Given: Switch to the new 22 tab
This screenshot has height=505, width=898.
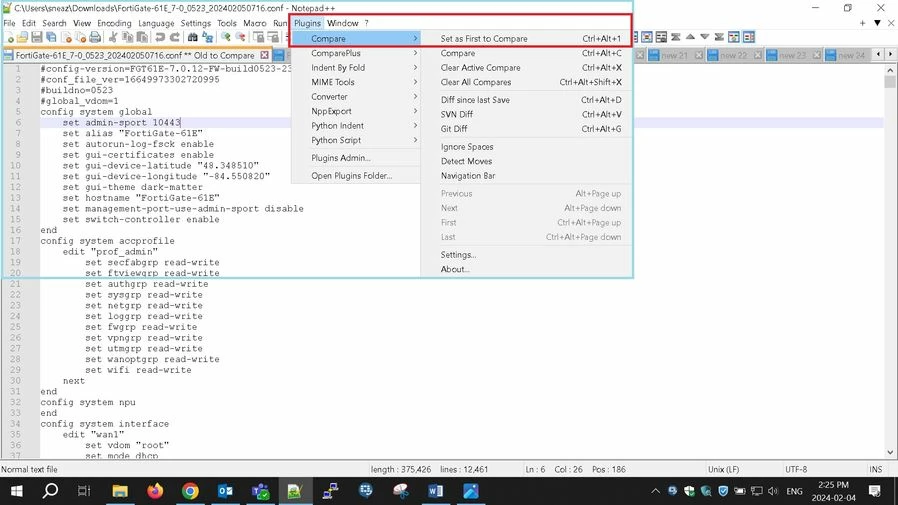Looking at the screenshot, I should point(733,56).
